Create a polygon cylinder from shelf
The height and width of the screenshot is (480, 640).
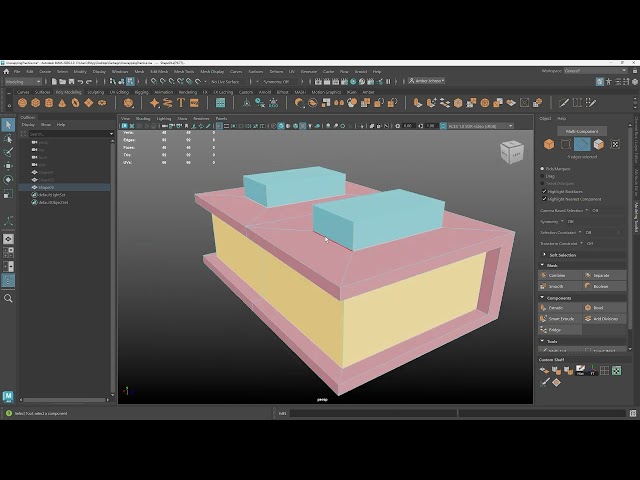pyautogui.click(x=49, y=103)
